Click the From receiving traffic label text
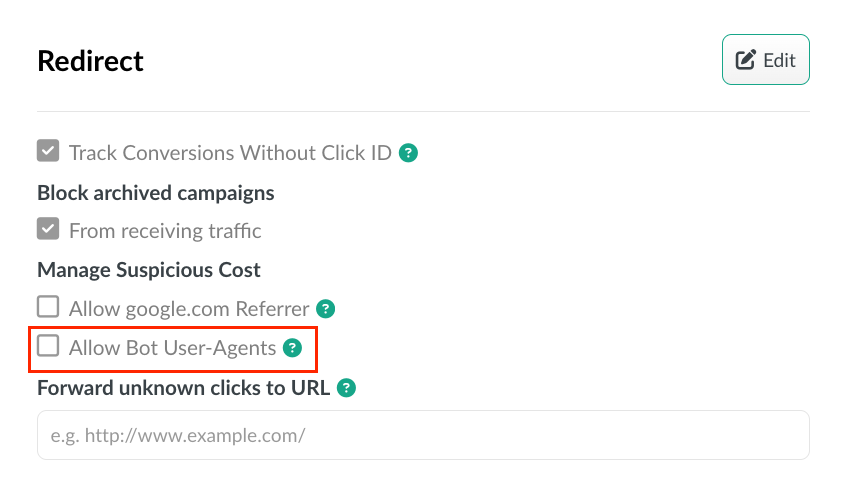 tap(165, 231)
